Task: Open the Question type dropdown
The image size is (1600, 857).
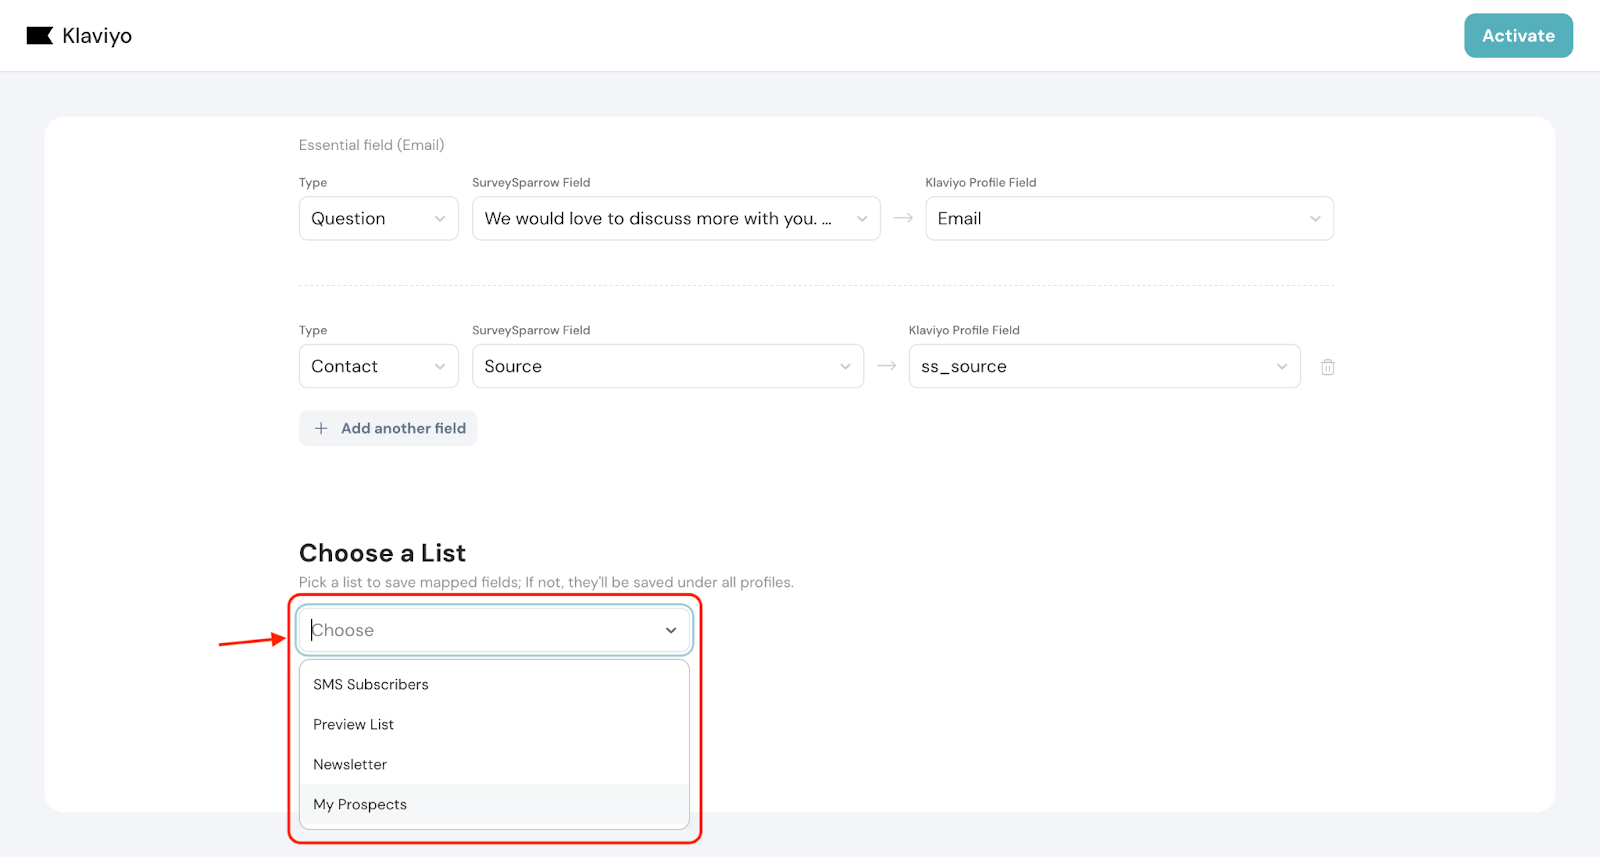Action: (x=378, y=219)
